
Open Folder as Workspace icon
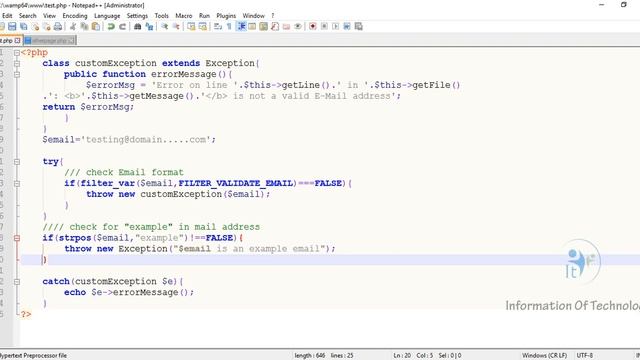pyautogui.click(x=287, y=27)
